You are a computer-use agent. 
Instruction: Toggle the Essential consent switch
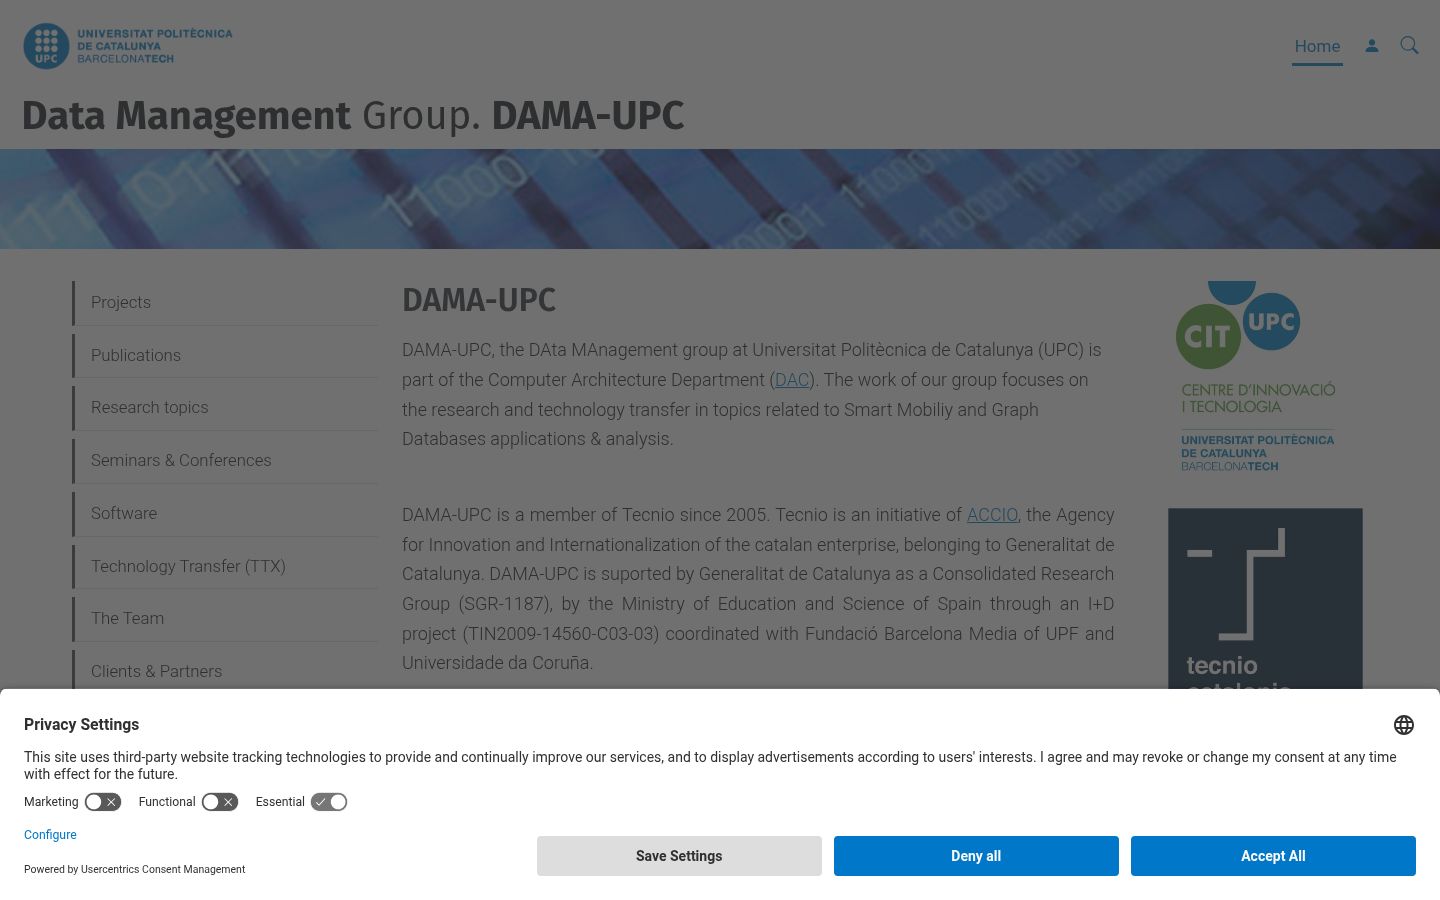pos(329,802)
